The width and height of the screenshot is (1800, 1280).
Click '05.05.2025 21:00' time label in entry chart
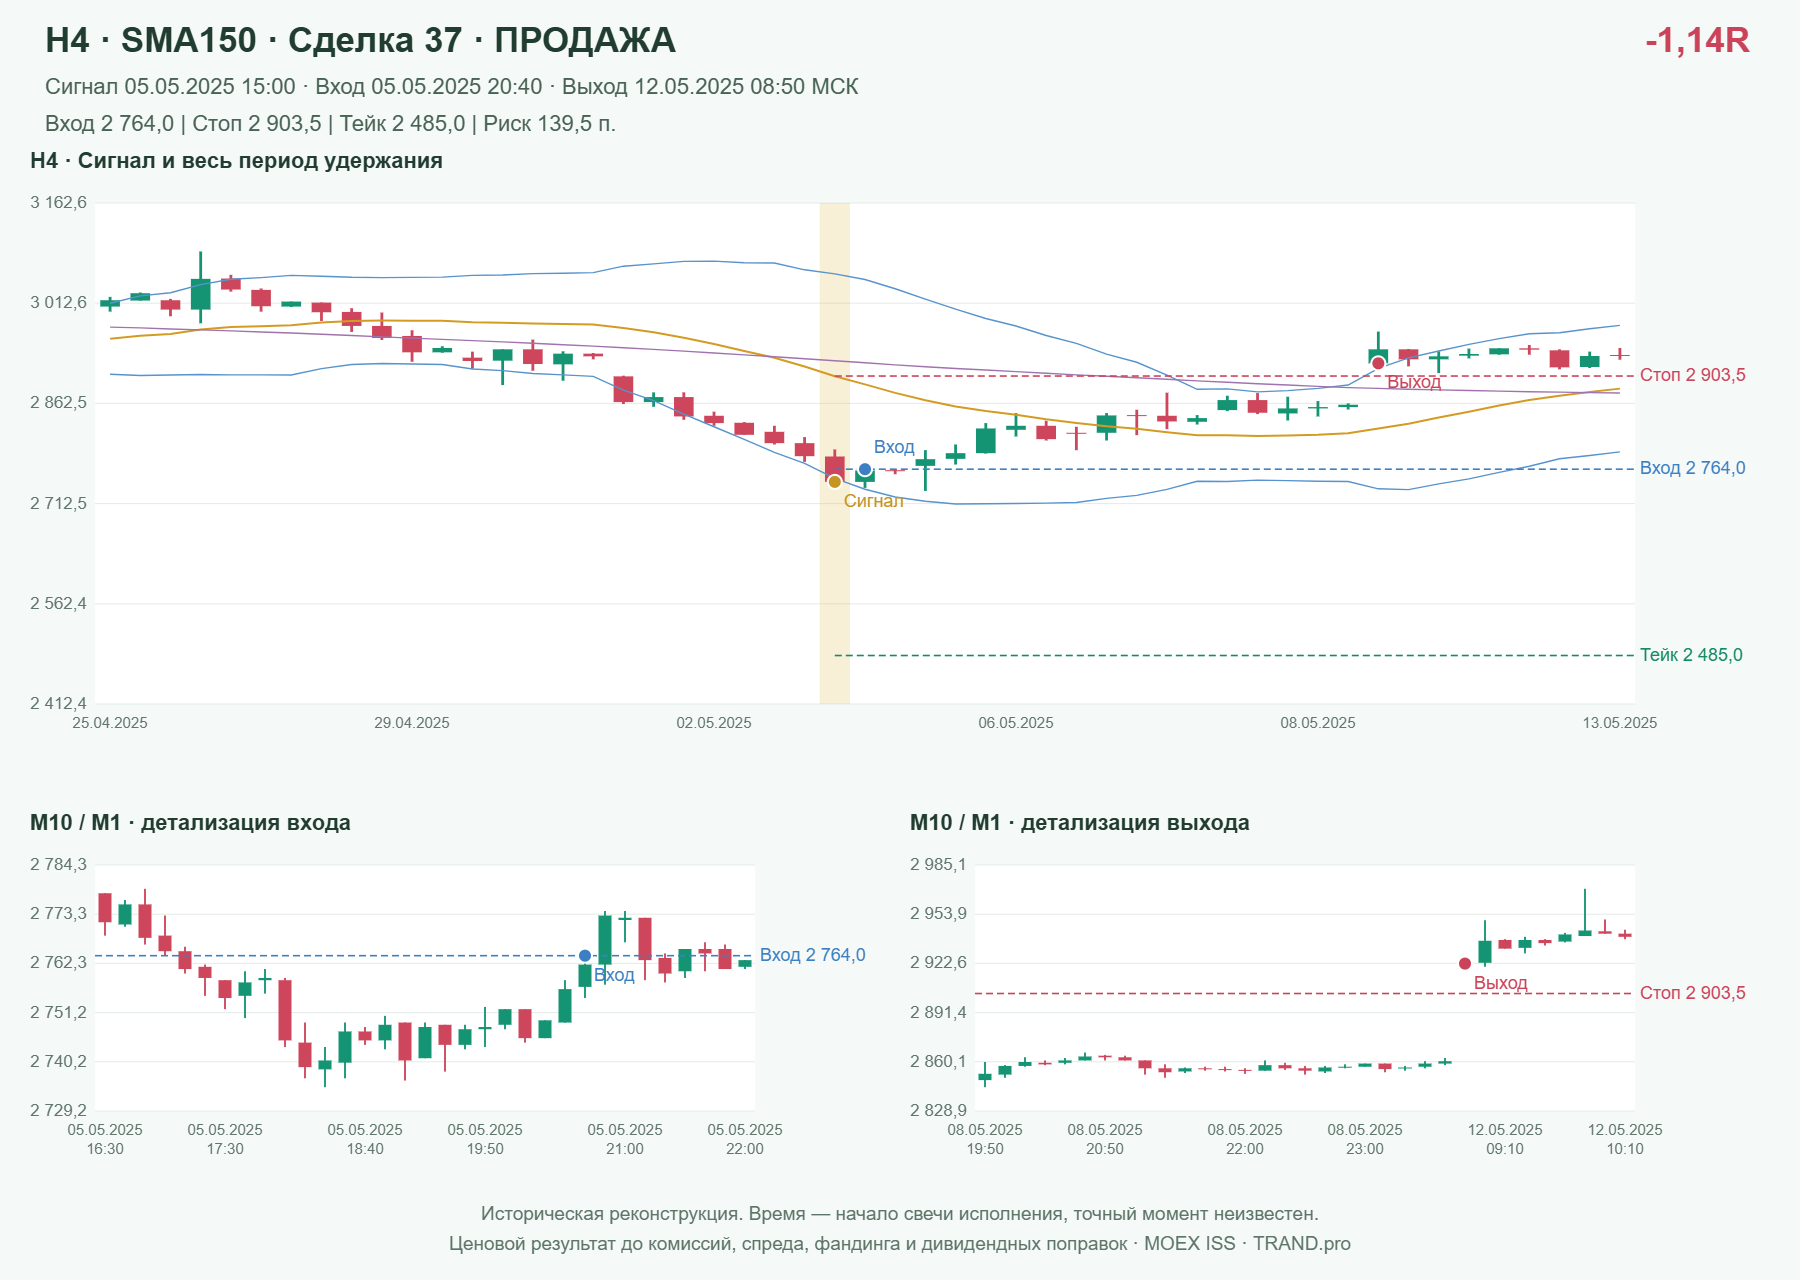625,1139
